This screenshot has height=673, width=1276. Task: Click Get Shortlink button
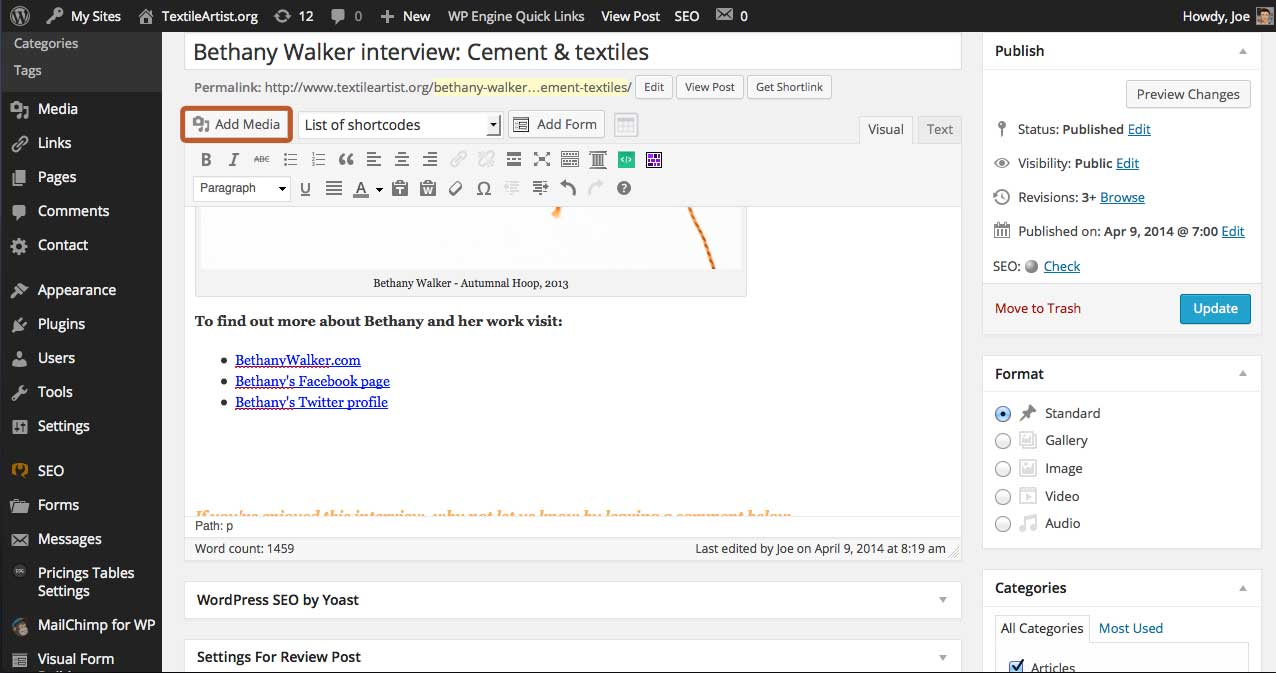click(x=789, y=87)
